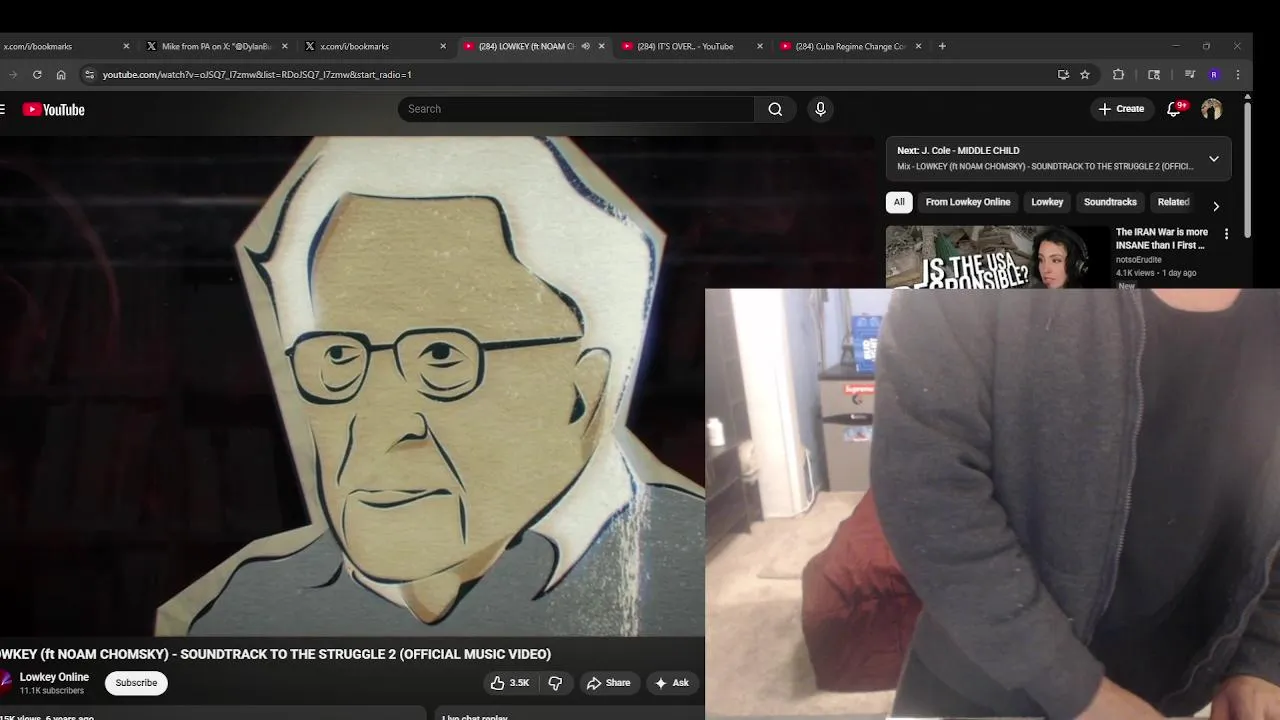Install app icon in the address bar

(1063, 74)
